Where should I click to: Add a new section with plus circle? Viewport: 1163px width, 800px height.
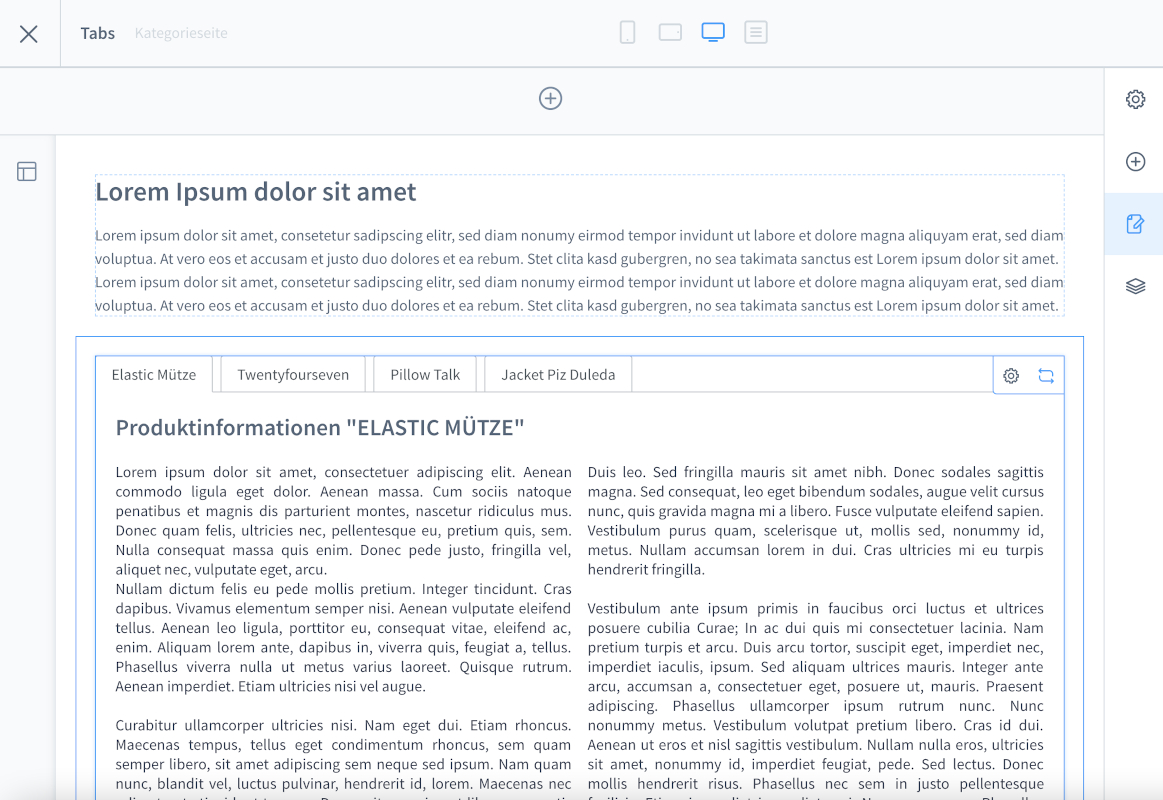[x=550, y=99]
